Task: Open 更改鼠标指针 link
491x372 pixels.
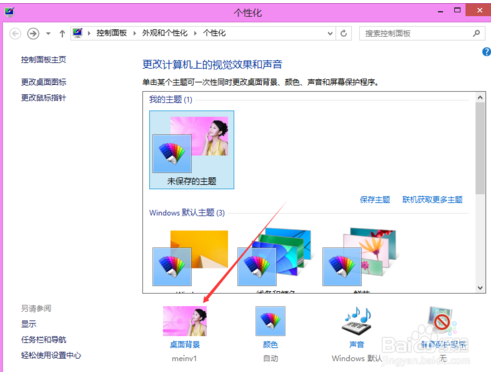Action: click(x=44, y=97)
